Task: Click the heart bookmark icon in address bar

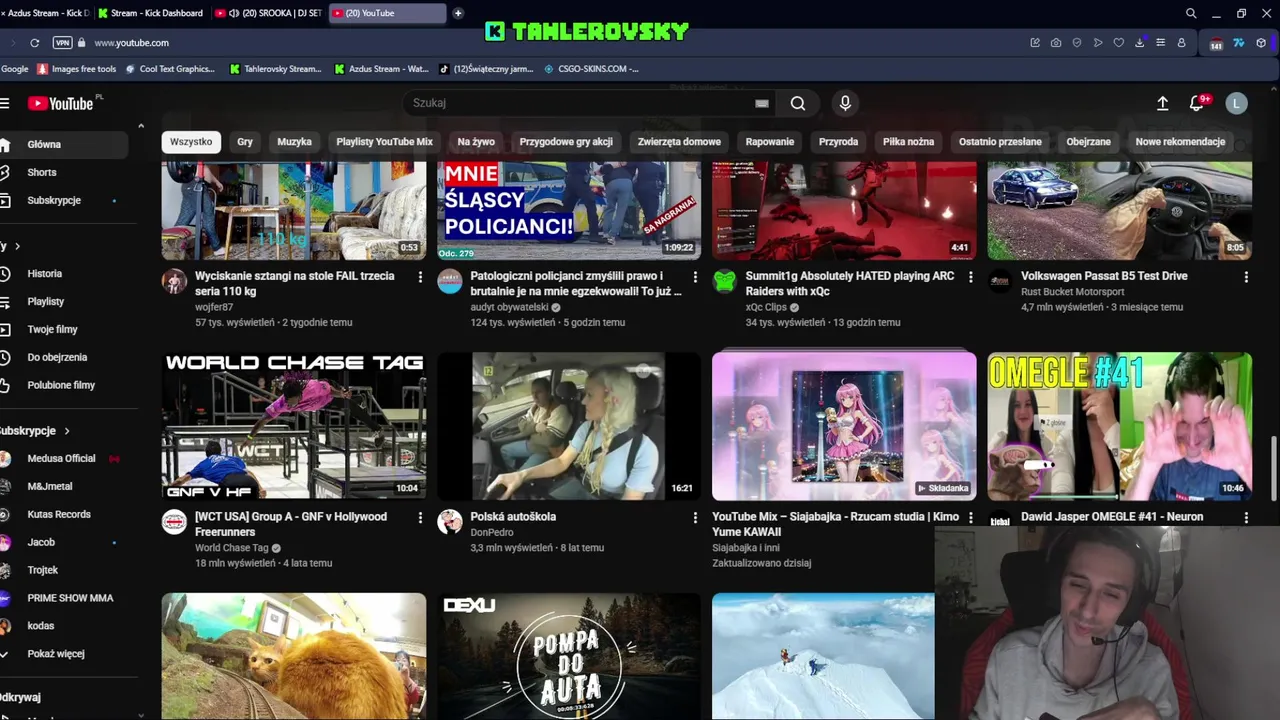Action: 1119,43
